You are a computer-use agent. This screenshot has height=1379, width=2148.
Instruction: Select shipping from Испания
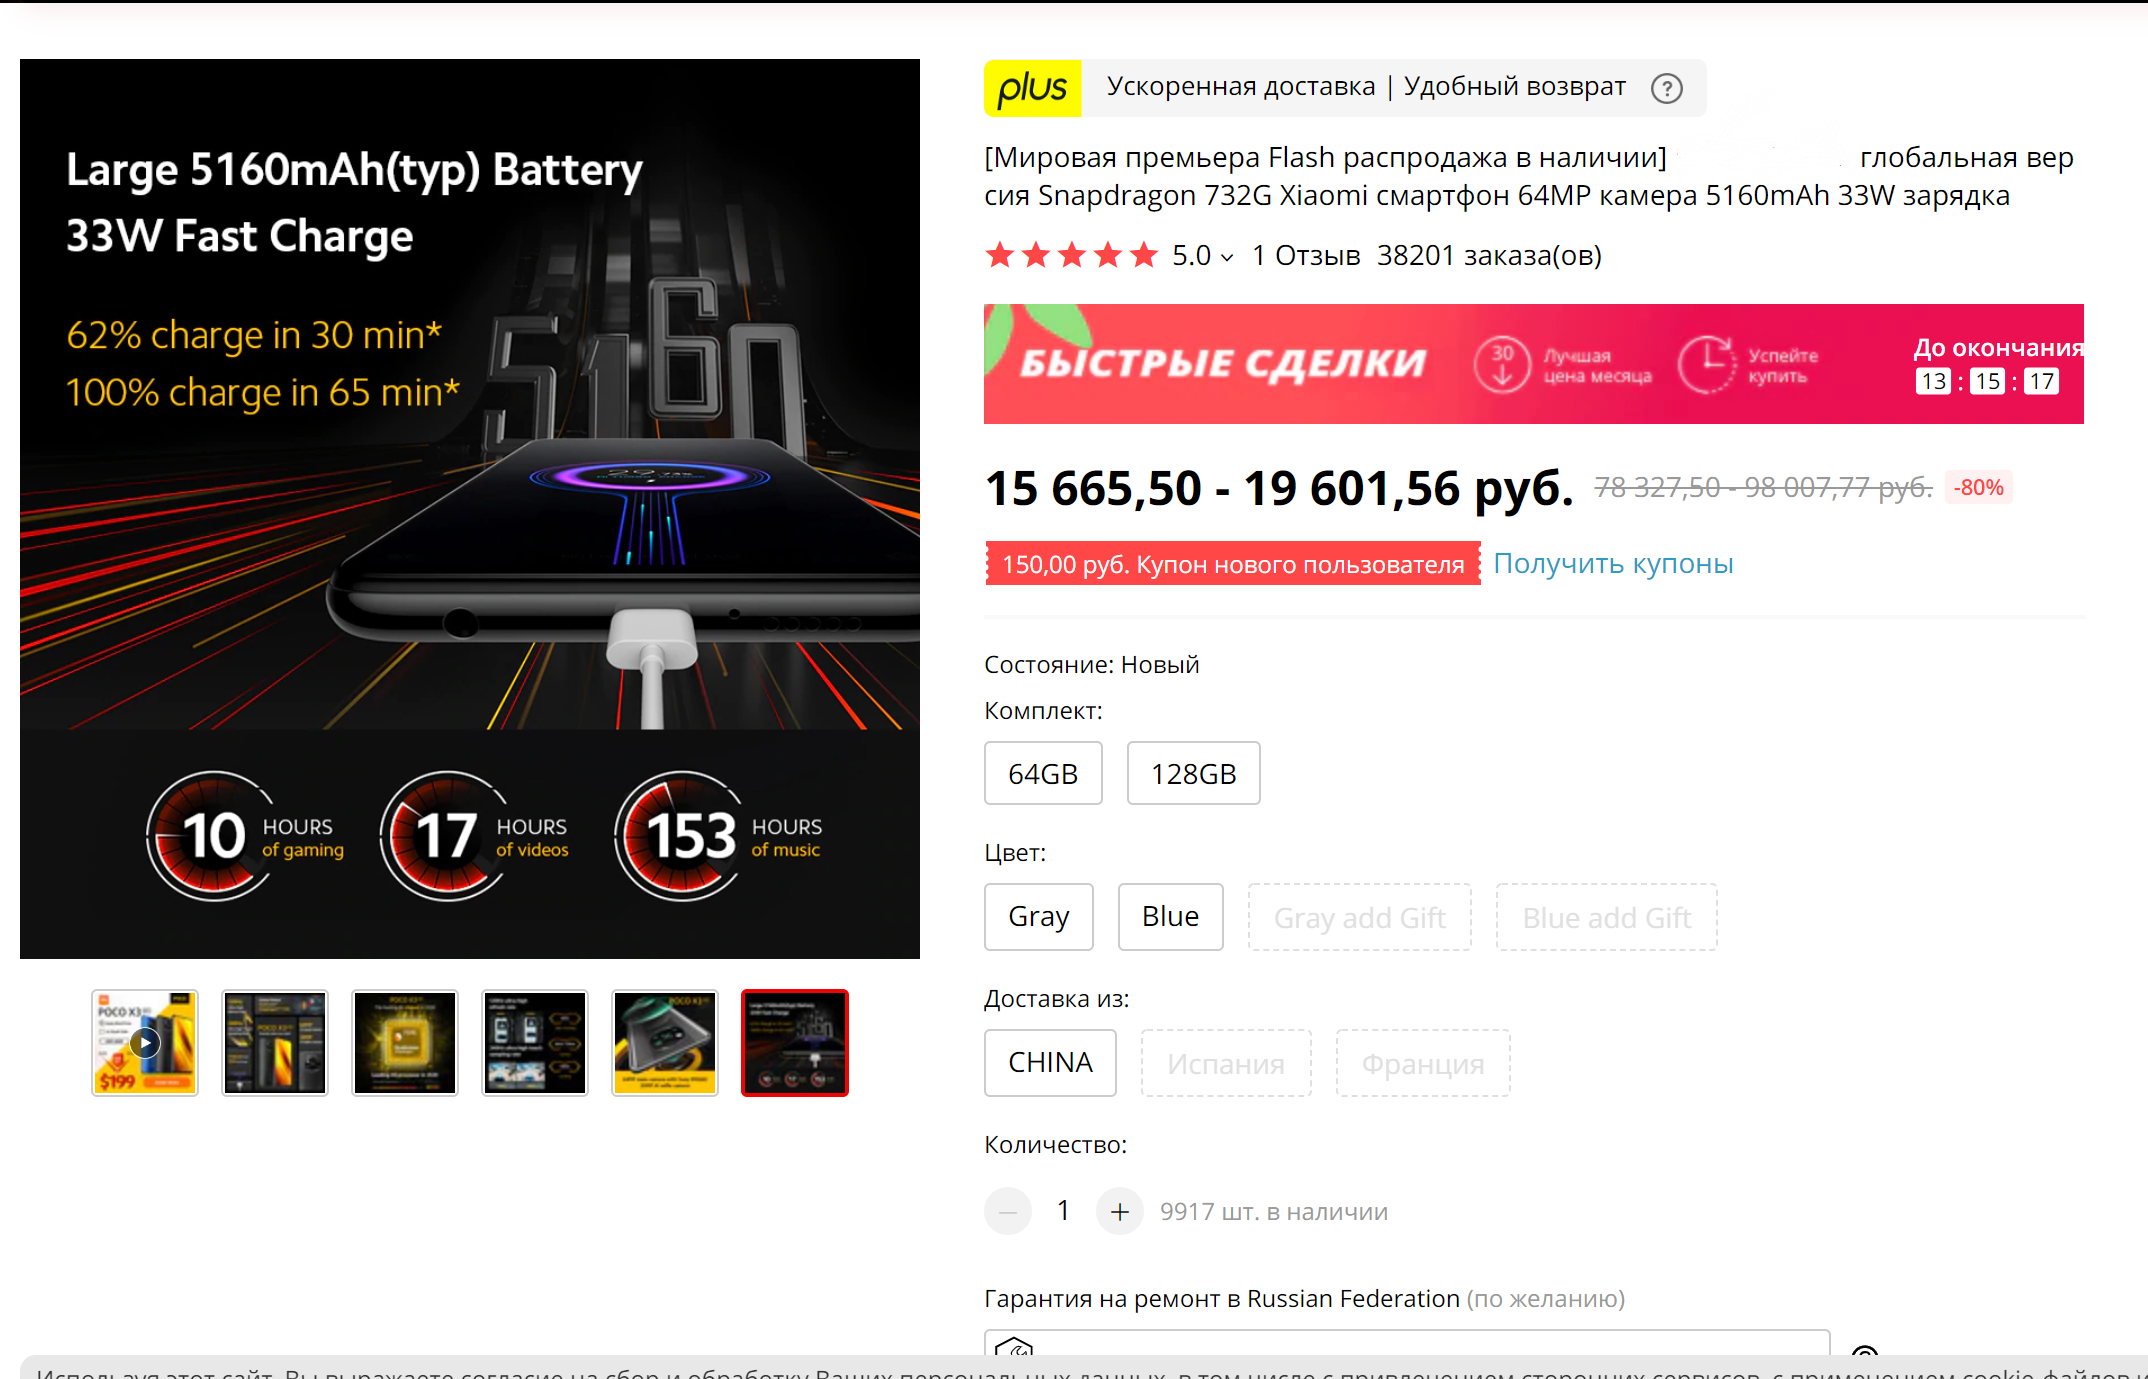[1226, 1063]
